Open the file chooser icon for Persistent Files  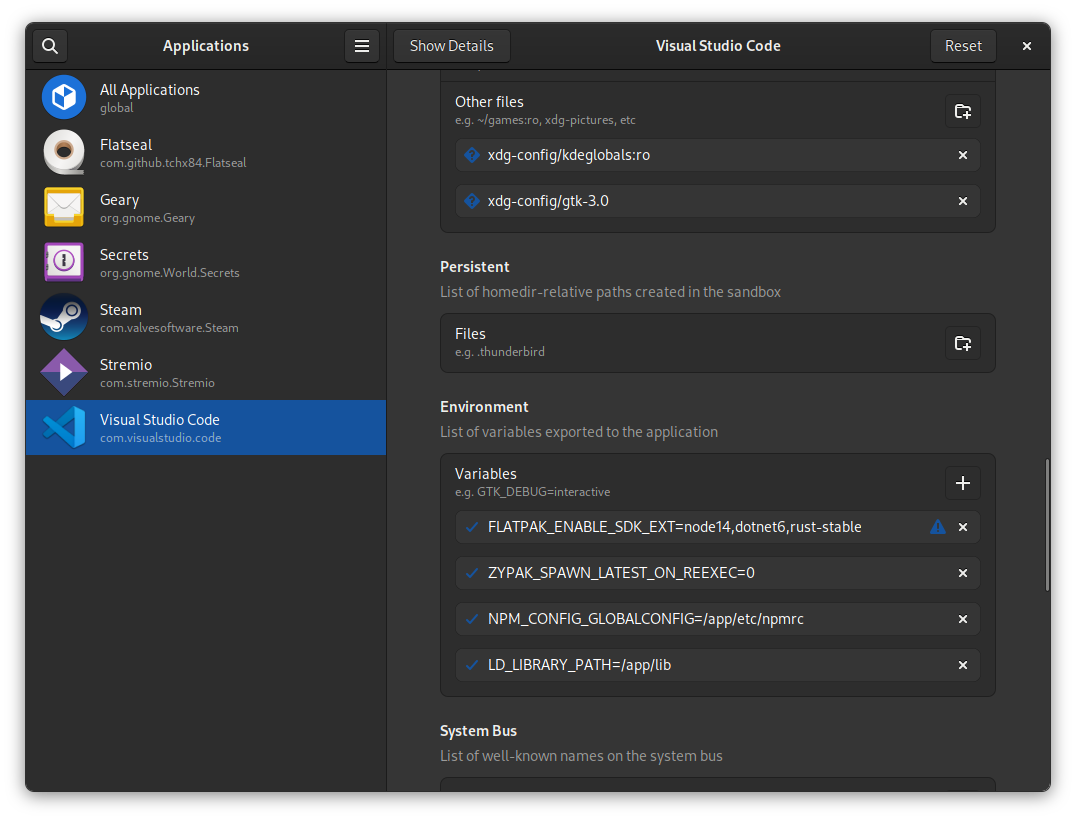(x=962, y=342)
